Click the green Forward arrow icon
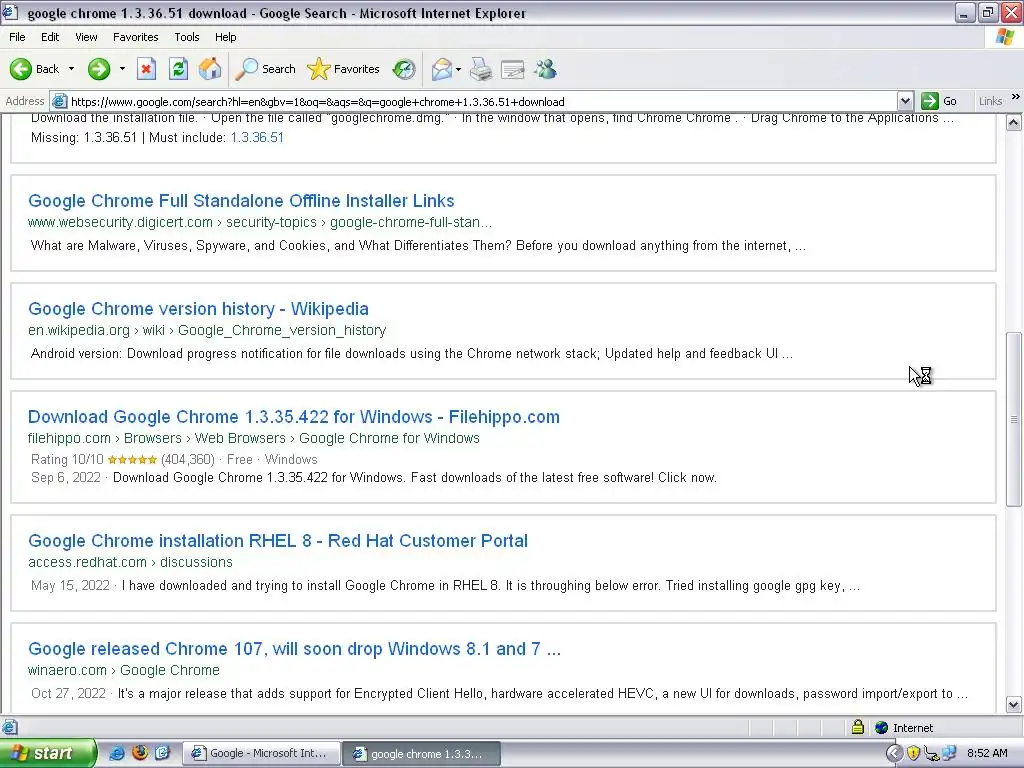This screenshot has height=768, width=1024. coord(99,69)
